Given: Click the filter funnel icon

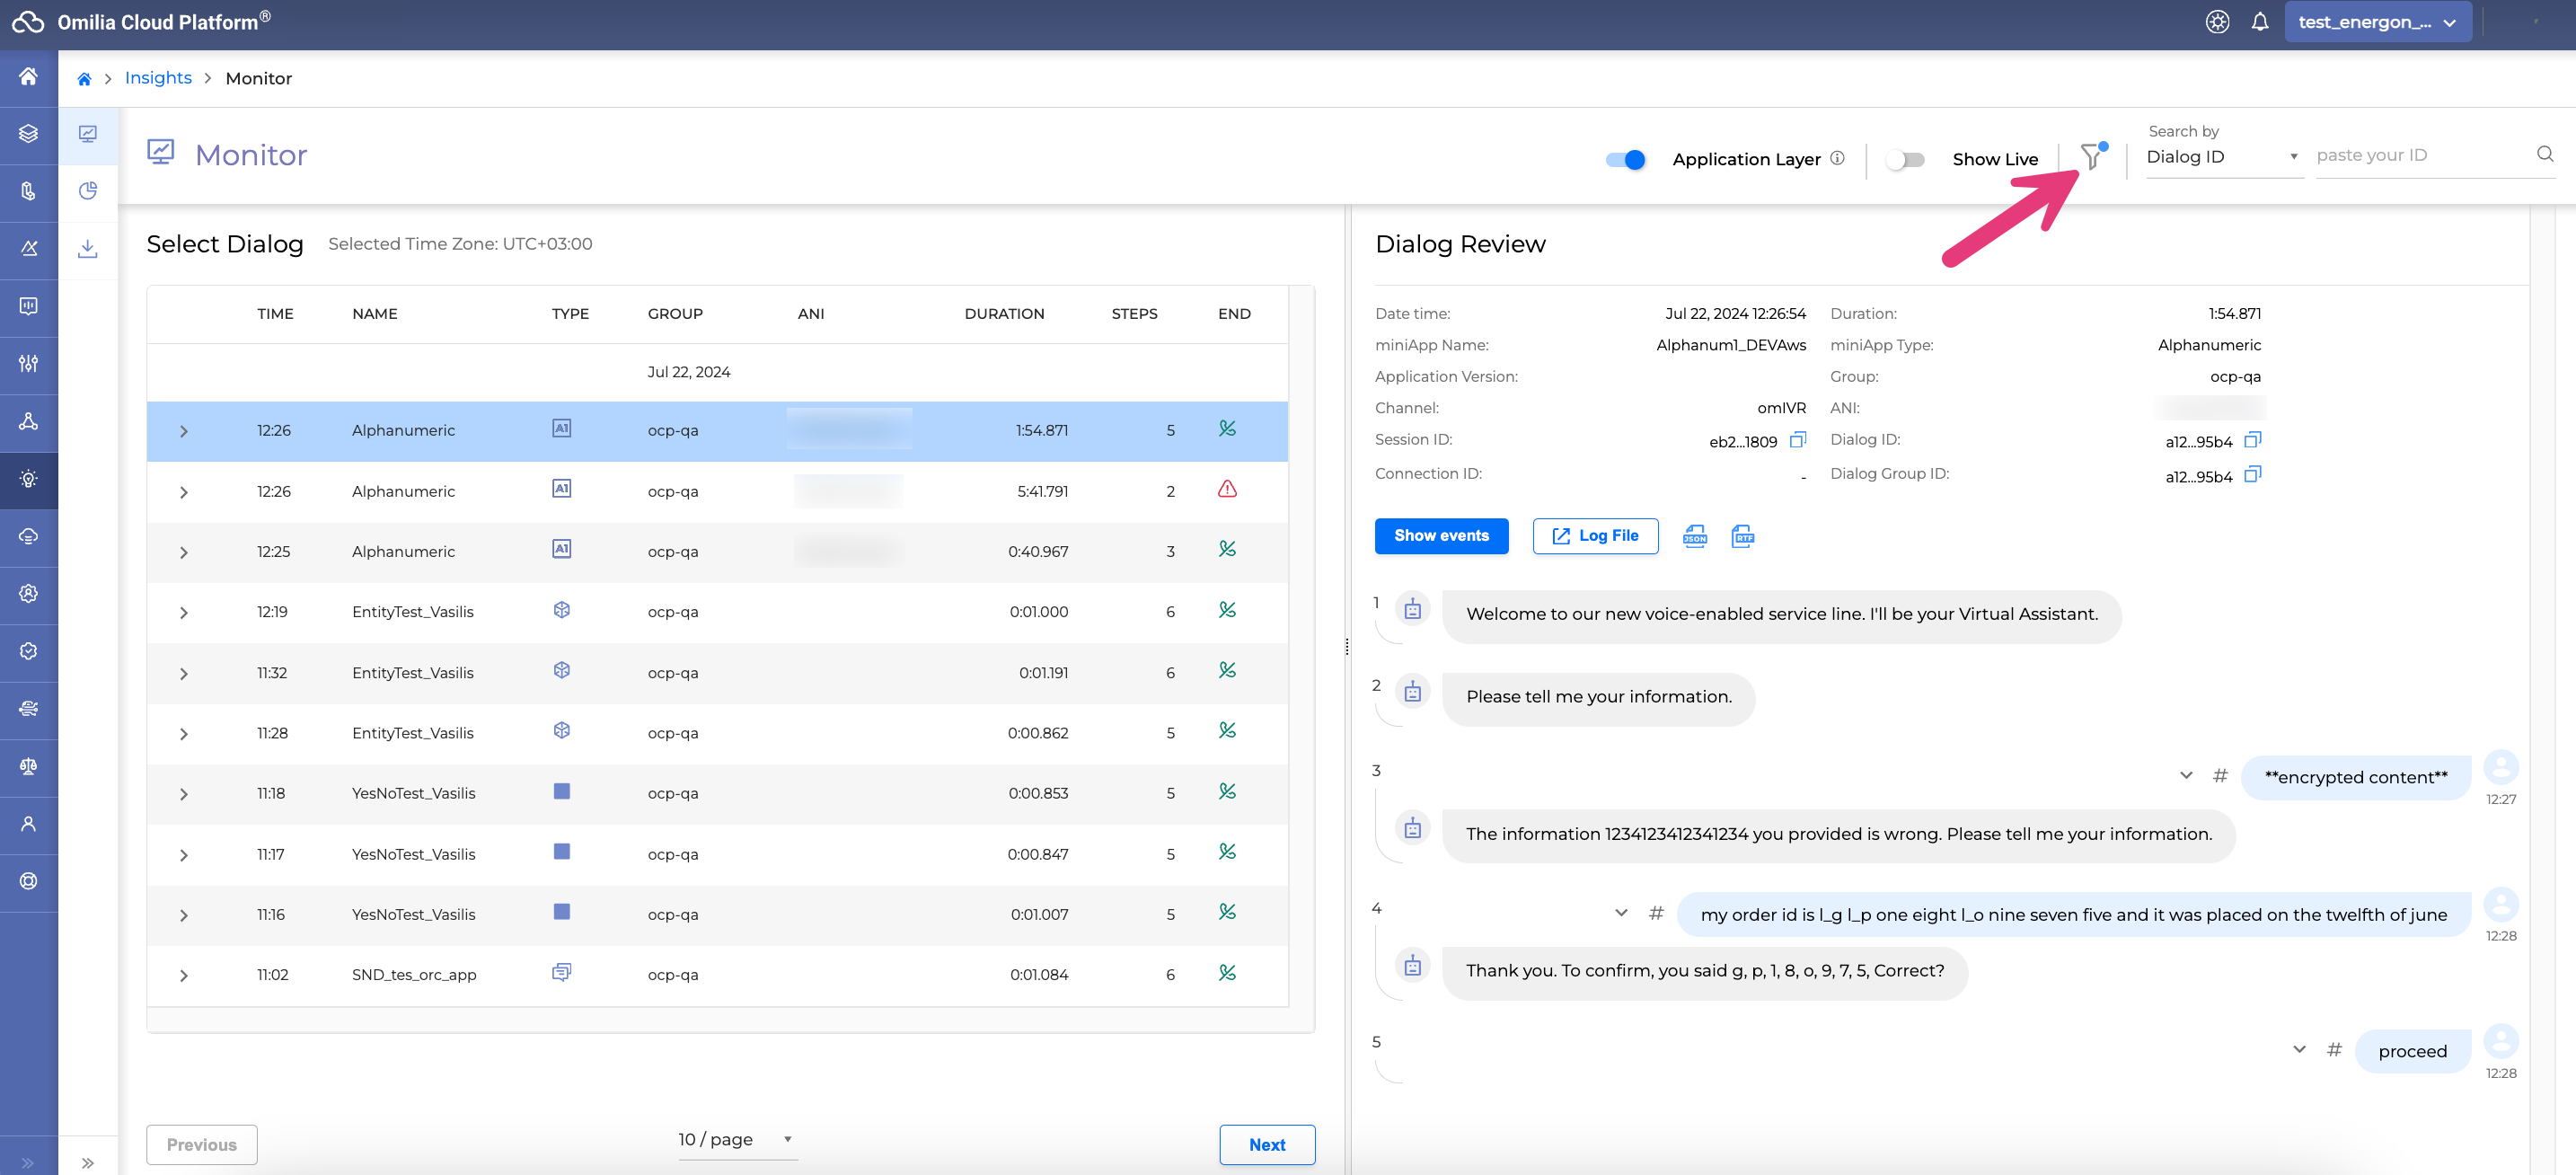Looking at the screenshot, I should tap(2091, 157).
